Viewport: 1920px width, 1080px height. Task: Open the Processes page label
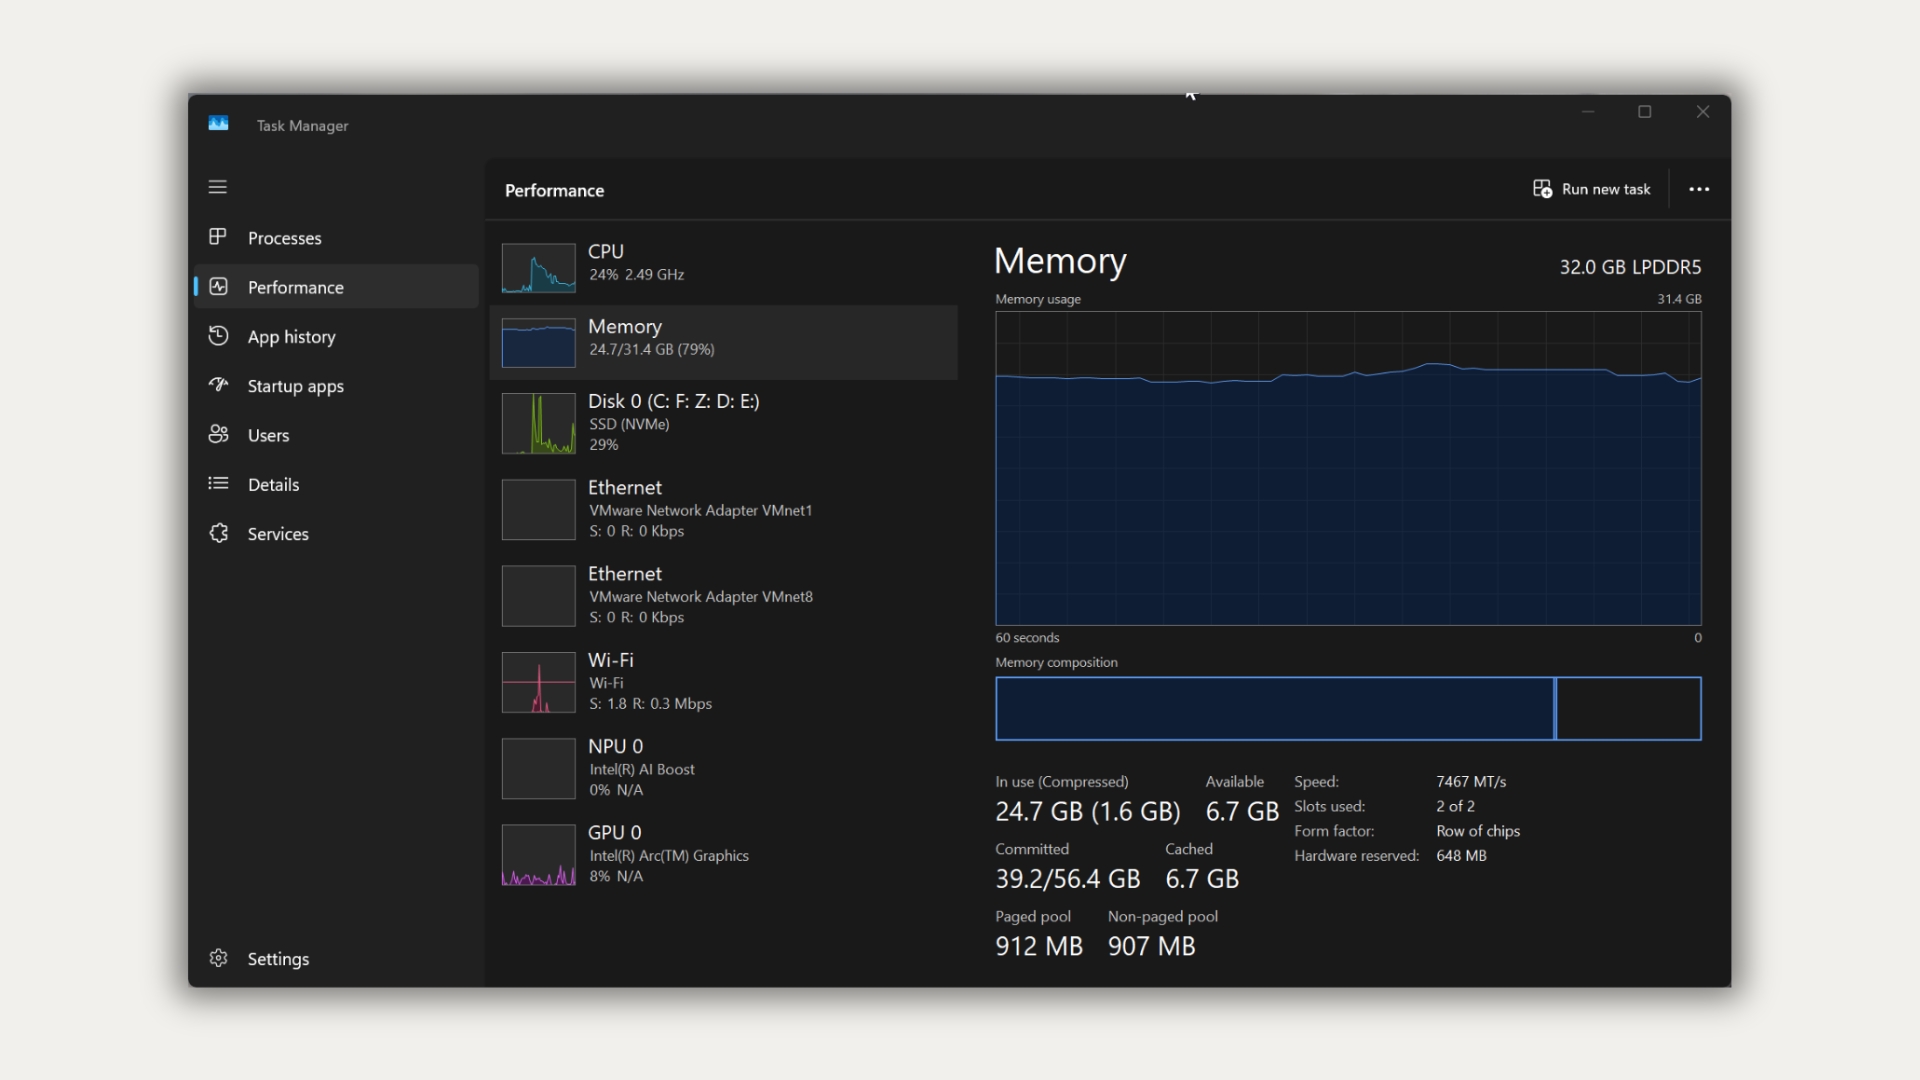(x=285, y=238)
